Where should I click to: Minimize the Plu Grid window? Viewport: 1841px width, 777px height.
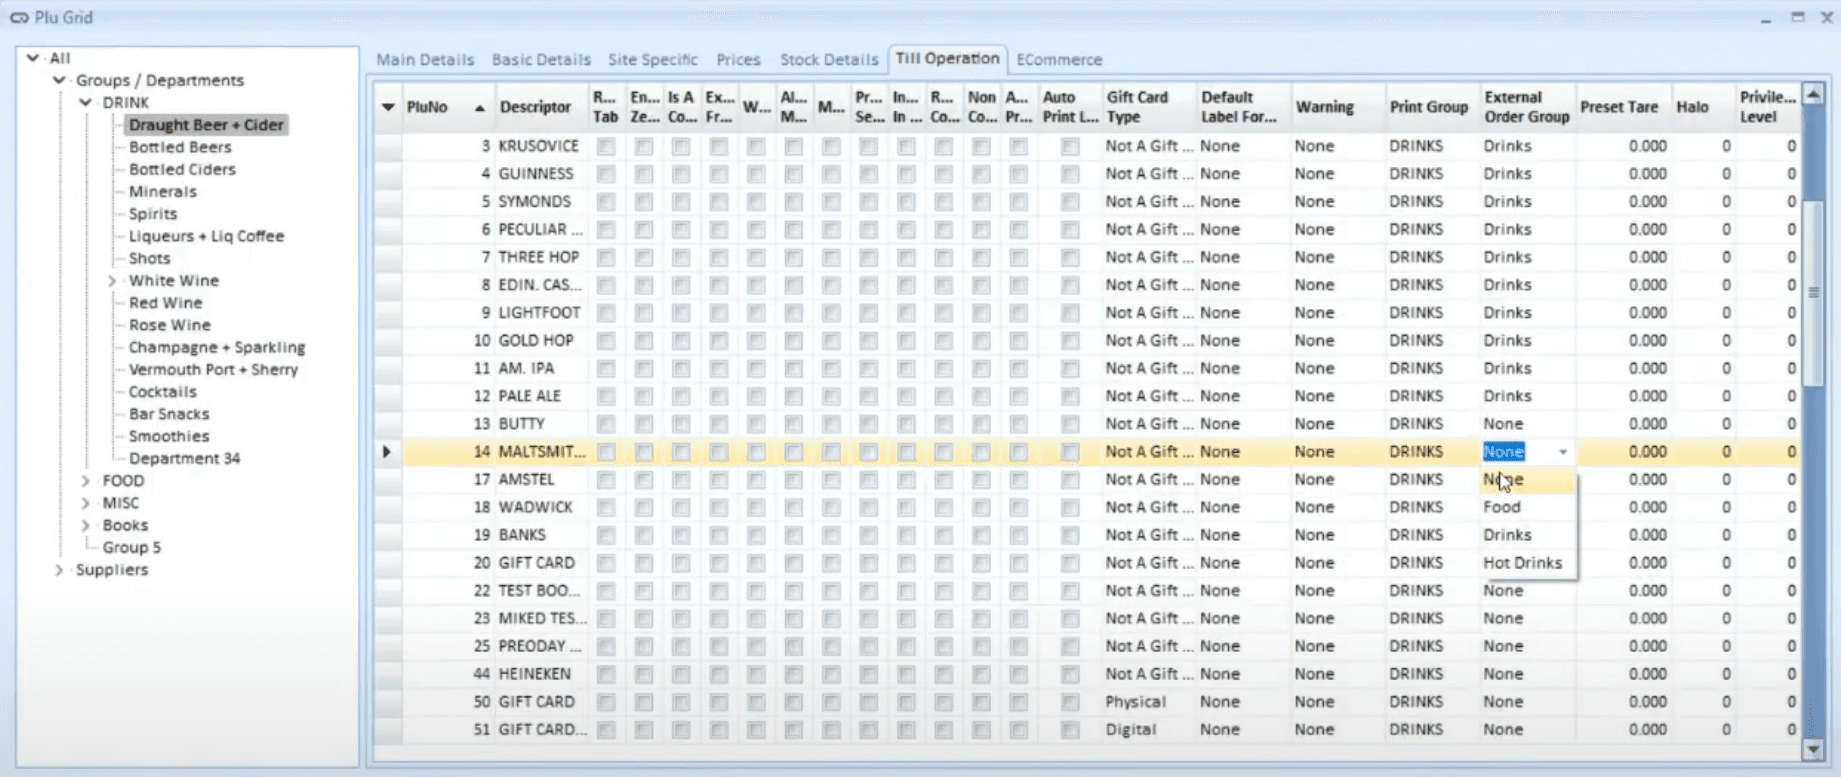[x=1766, y=18]
